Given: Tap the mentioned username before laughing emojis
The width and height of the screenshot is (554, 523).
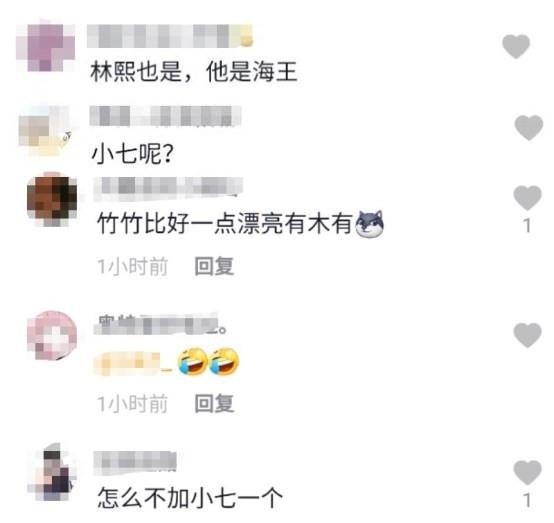Looking at the screenshot, I should (133, 363).
